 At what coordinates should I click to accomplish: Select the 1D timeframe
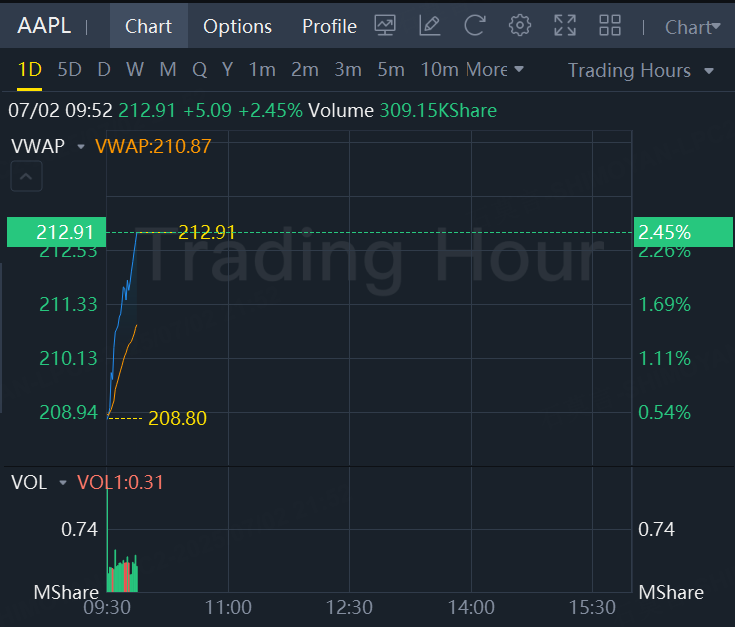[30, 70]
